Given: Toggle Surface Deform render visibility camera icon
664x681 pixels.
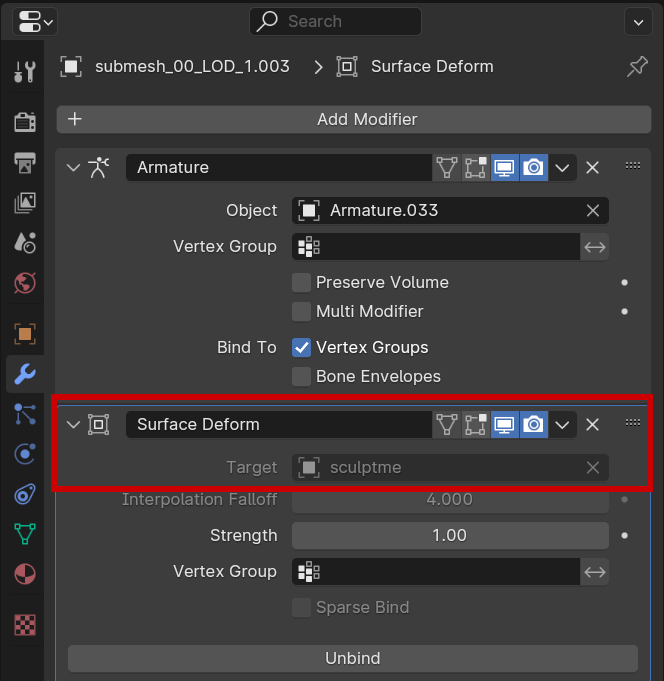Looking at the screenshot, I should 533,425.
